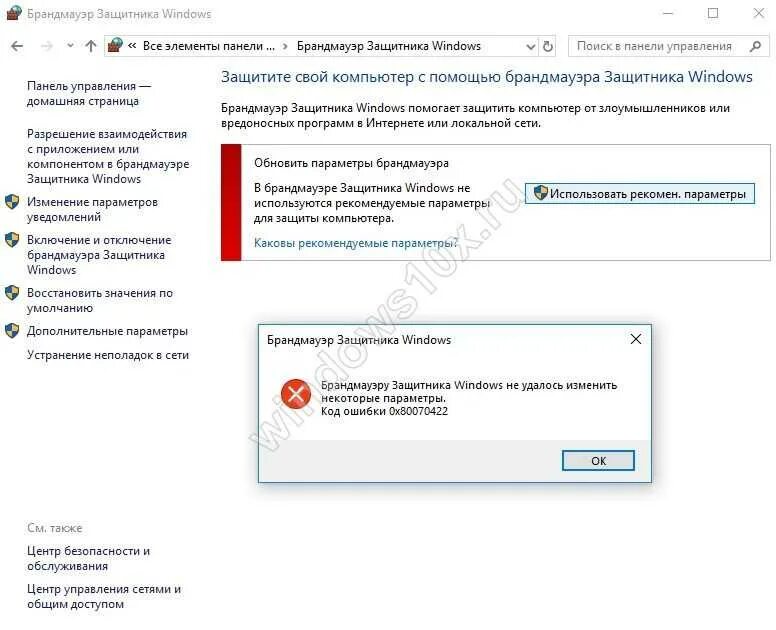Click the forward navigation arrow
The height and width of the screenshot is (630, 776).
47,46
